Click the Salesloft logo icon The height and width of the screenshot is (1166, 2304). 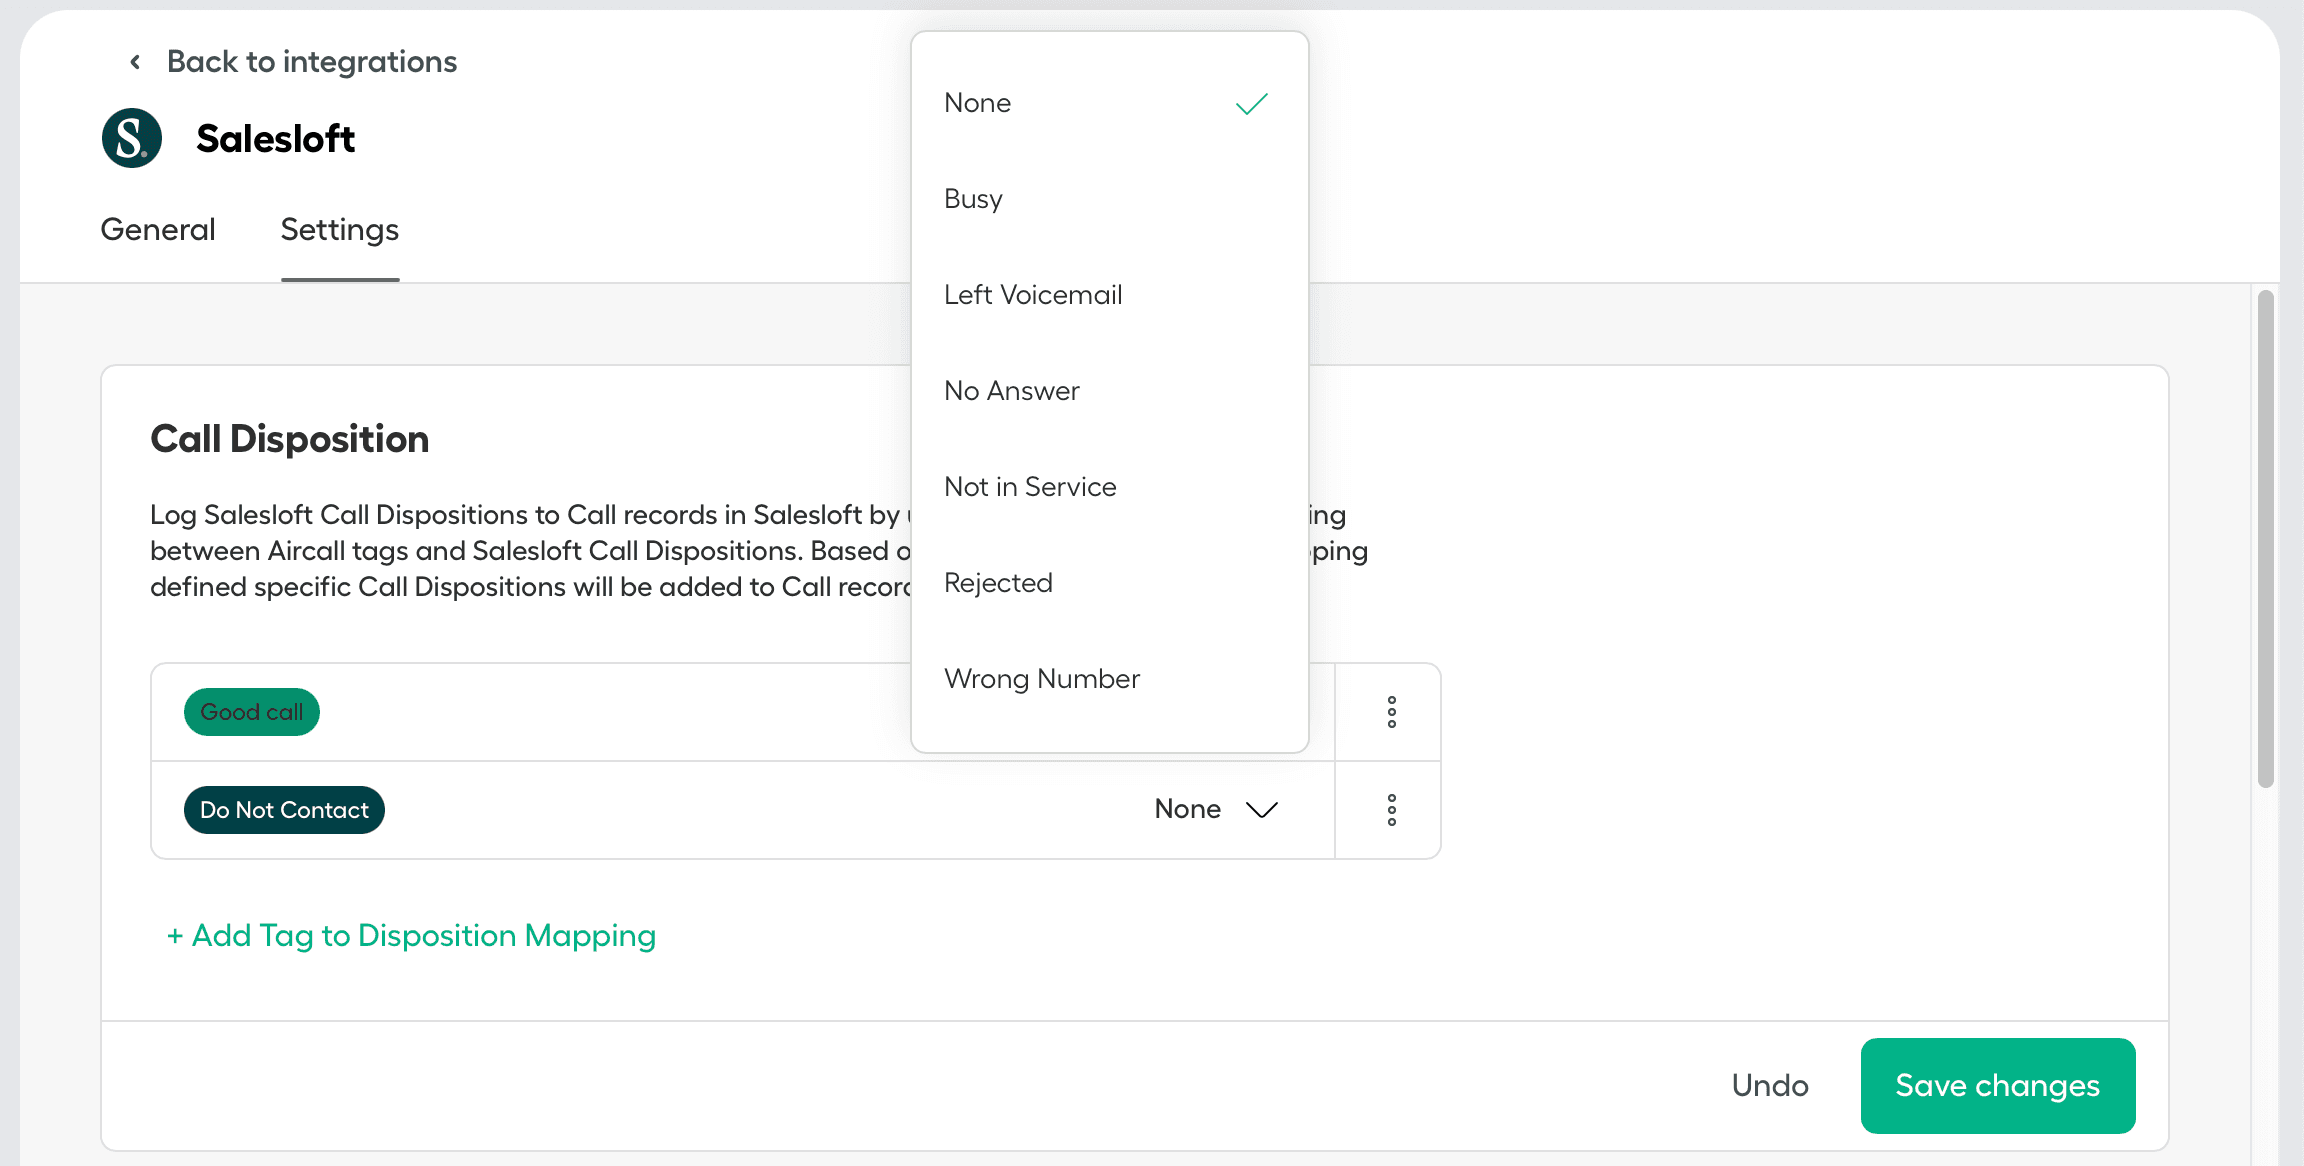click(x=132, y=138)
